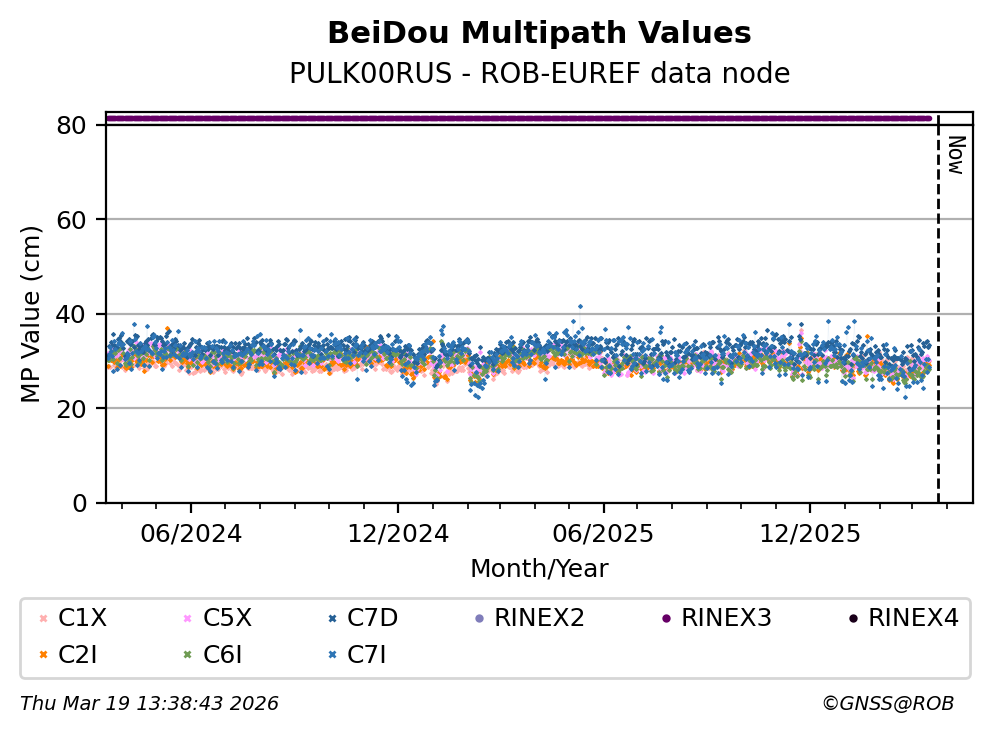Click the ©GNSS@ROB copyright text
Image resolution: width=993 pixels, height=734 pixels.
click(x=887, y=704)
